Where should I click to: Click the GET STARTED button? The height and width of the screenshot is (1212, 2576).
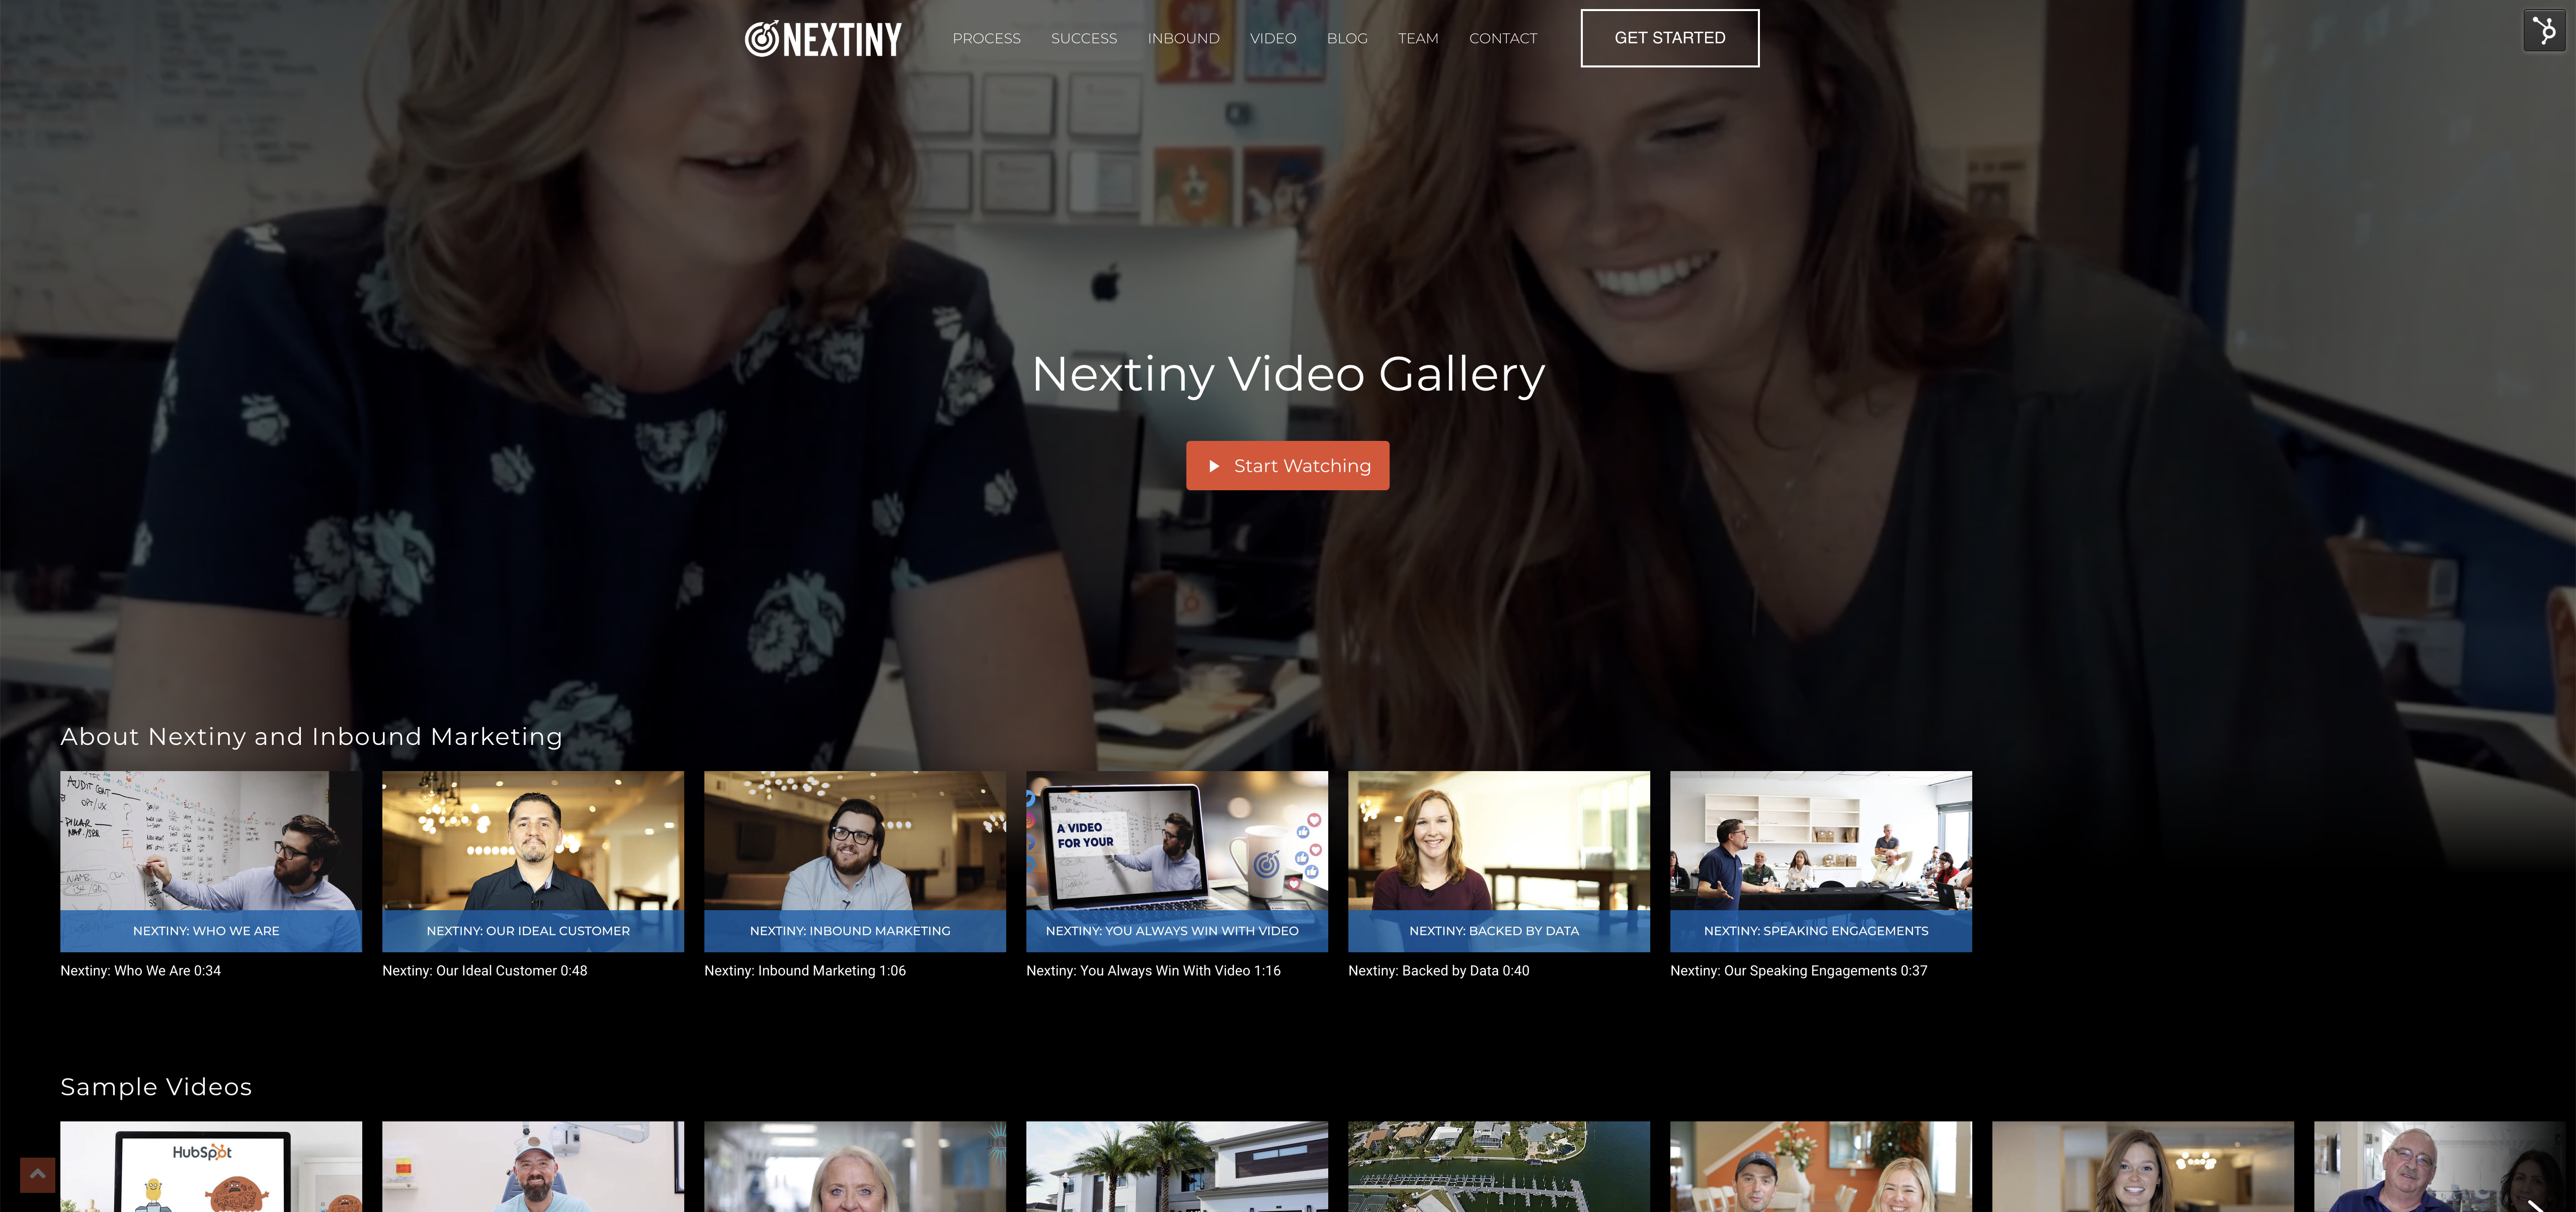point(1669,36)
